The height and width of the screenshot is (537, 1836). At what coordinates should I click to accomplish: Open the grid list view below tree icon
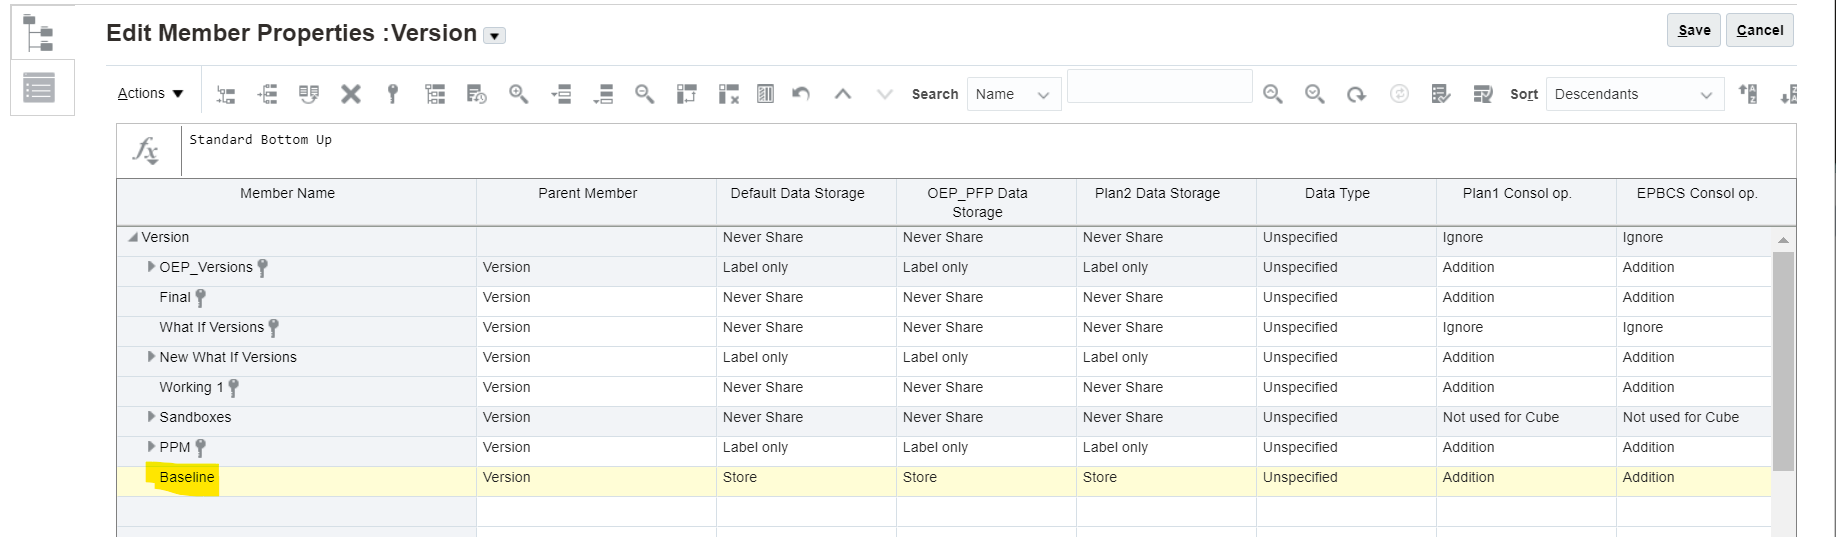click(x=41, y=88)
